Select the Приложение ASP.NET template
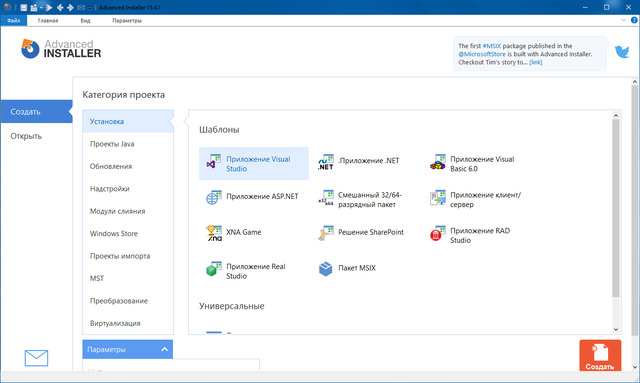The width and height of the screenshot is (640, 383). (x=252, y=197)
